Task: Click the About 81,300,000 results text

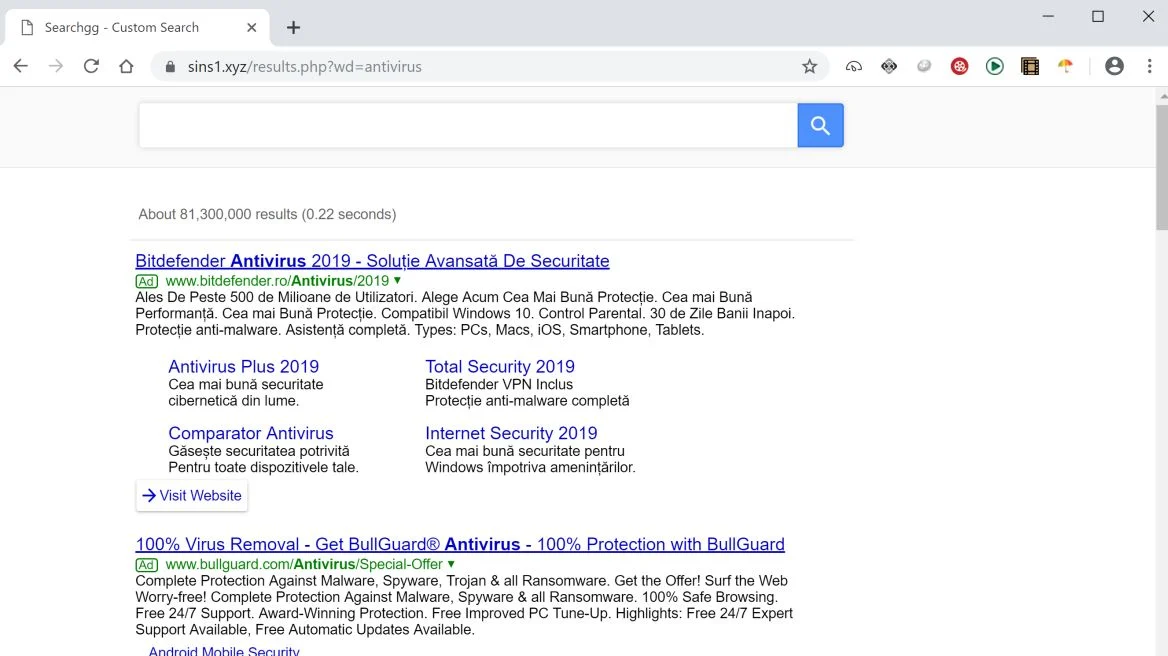Action: click(267, 214)
